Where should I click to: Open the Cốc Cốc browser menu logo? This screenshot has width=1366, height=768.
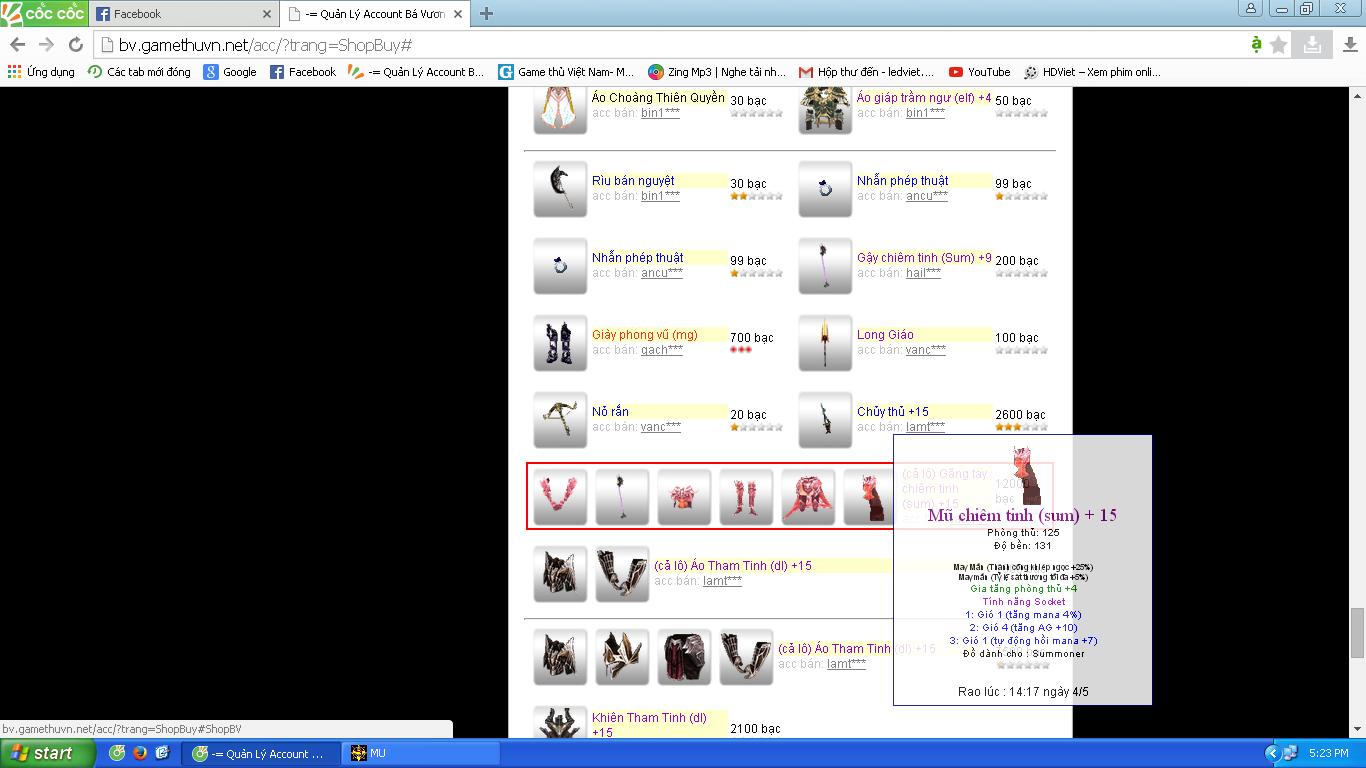pyautogui.click(x=44, y=13)
